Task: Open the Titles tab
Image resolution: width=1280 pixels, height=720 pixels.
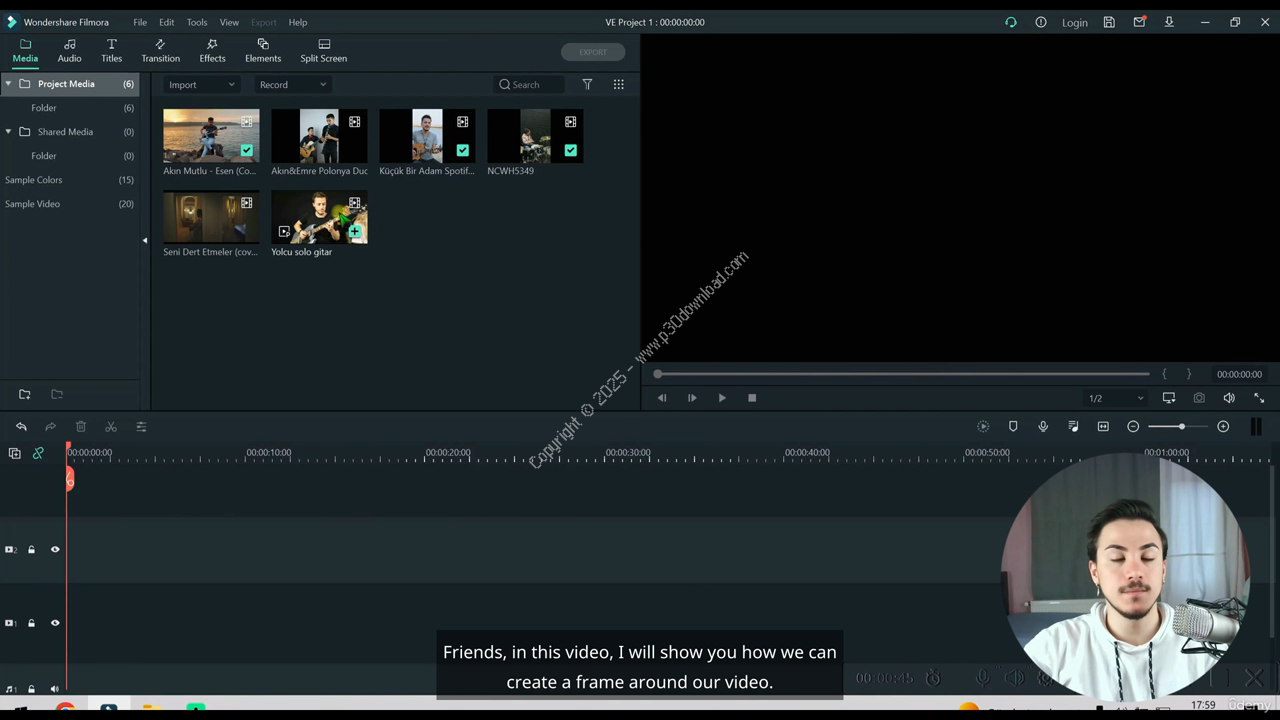Action: tap(111, 51)
